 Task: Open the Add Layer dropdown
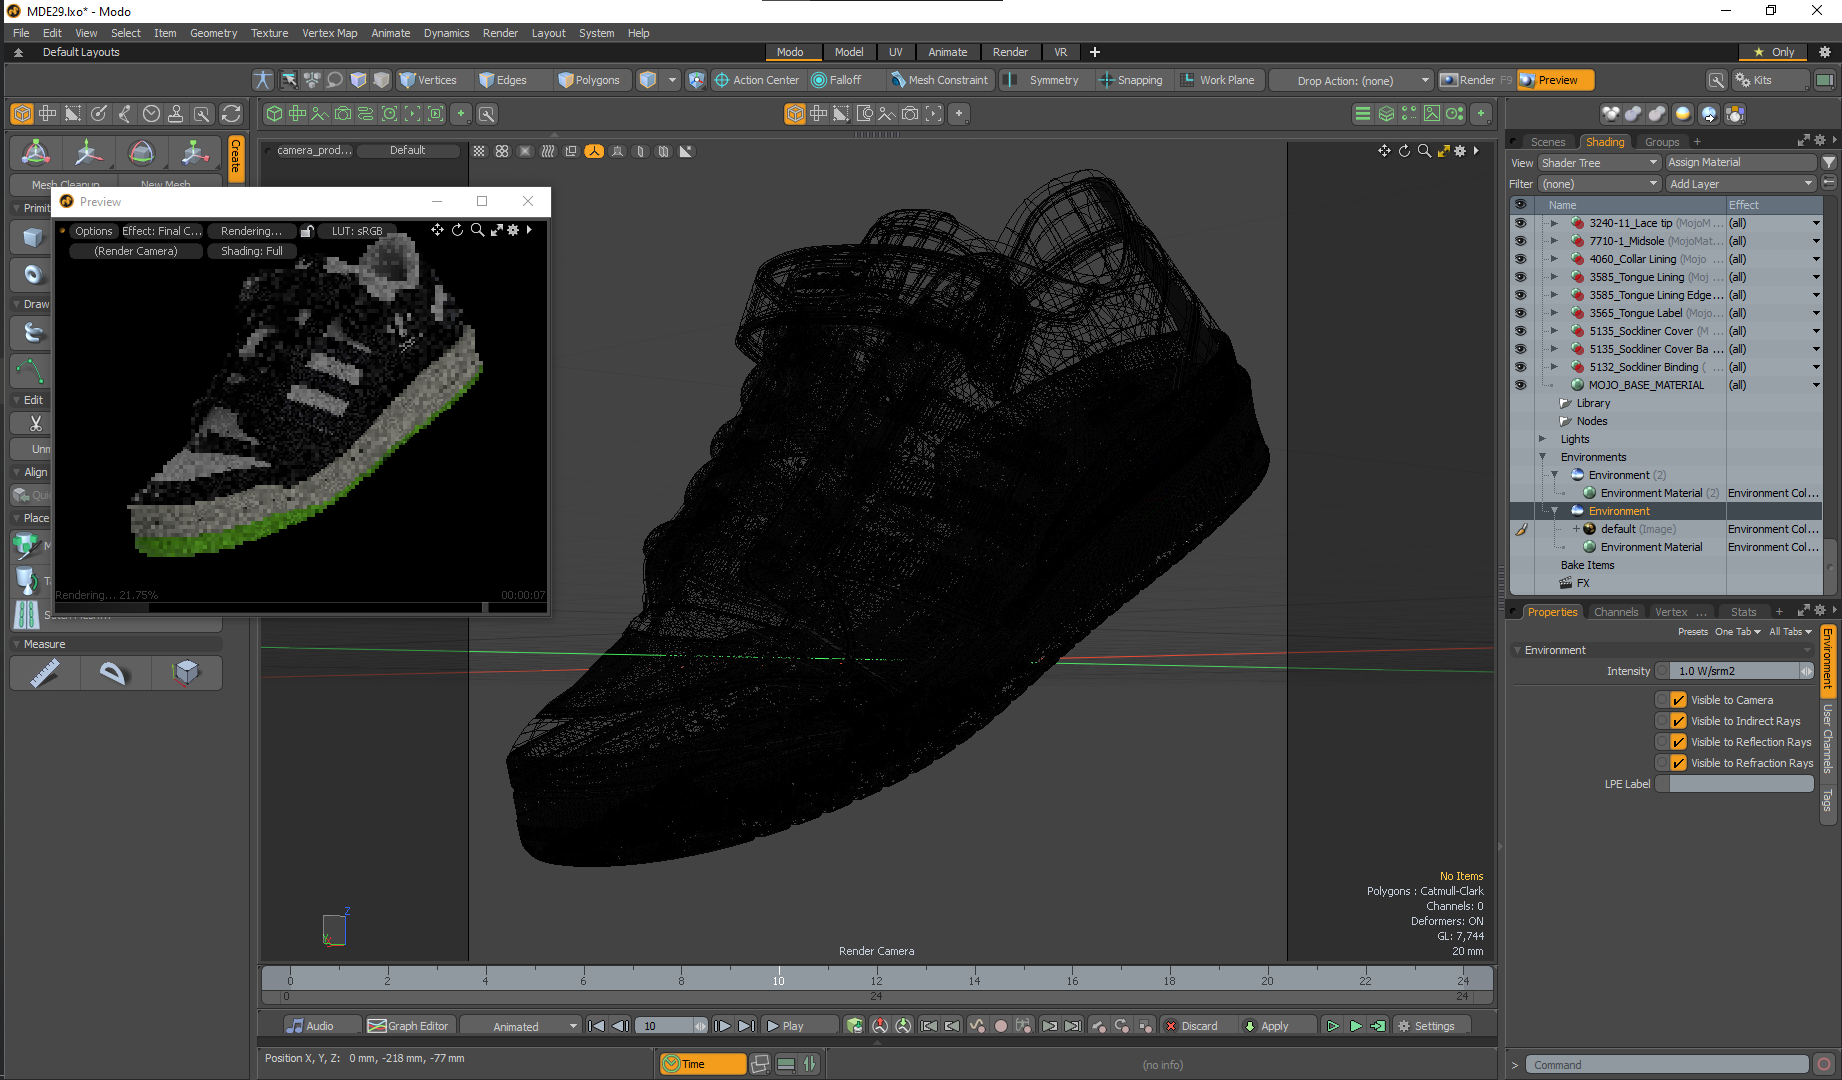1740,184
